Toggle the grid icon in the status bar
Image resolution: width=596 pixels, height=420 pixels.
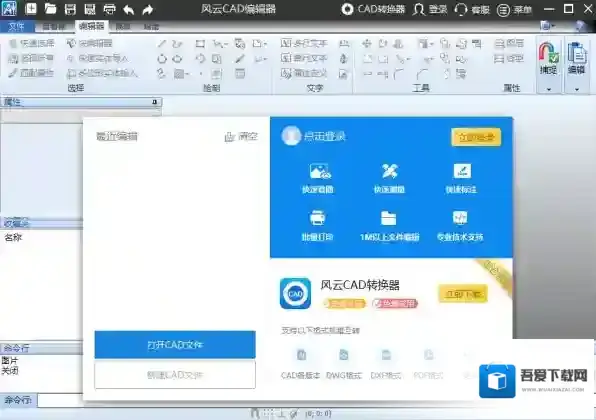pos(268,413)
